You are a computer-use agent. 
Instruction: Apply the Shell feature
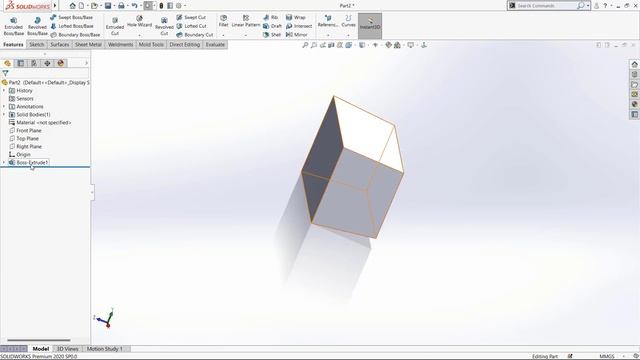272,35
